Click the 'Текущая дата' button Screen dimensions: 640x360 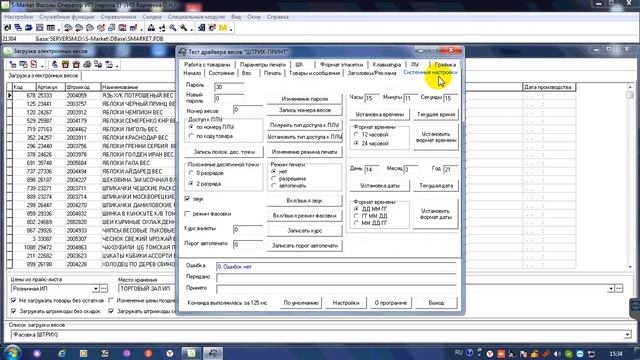pyautogui.click(x=436, y=185)
